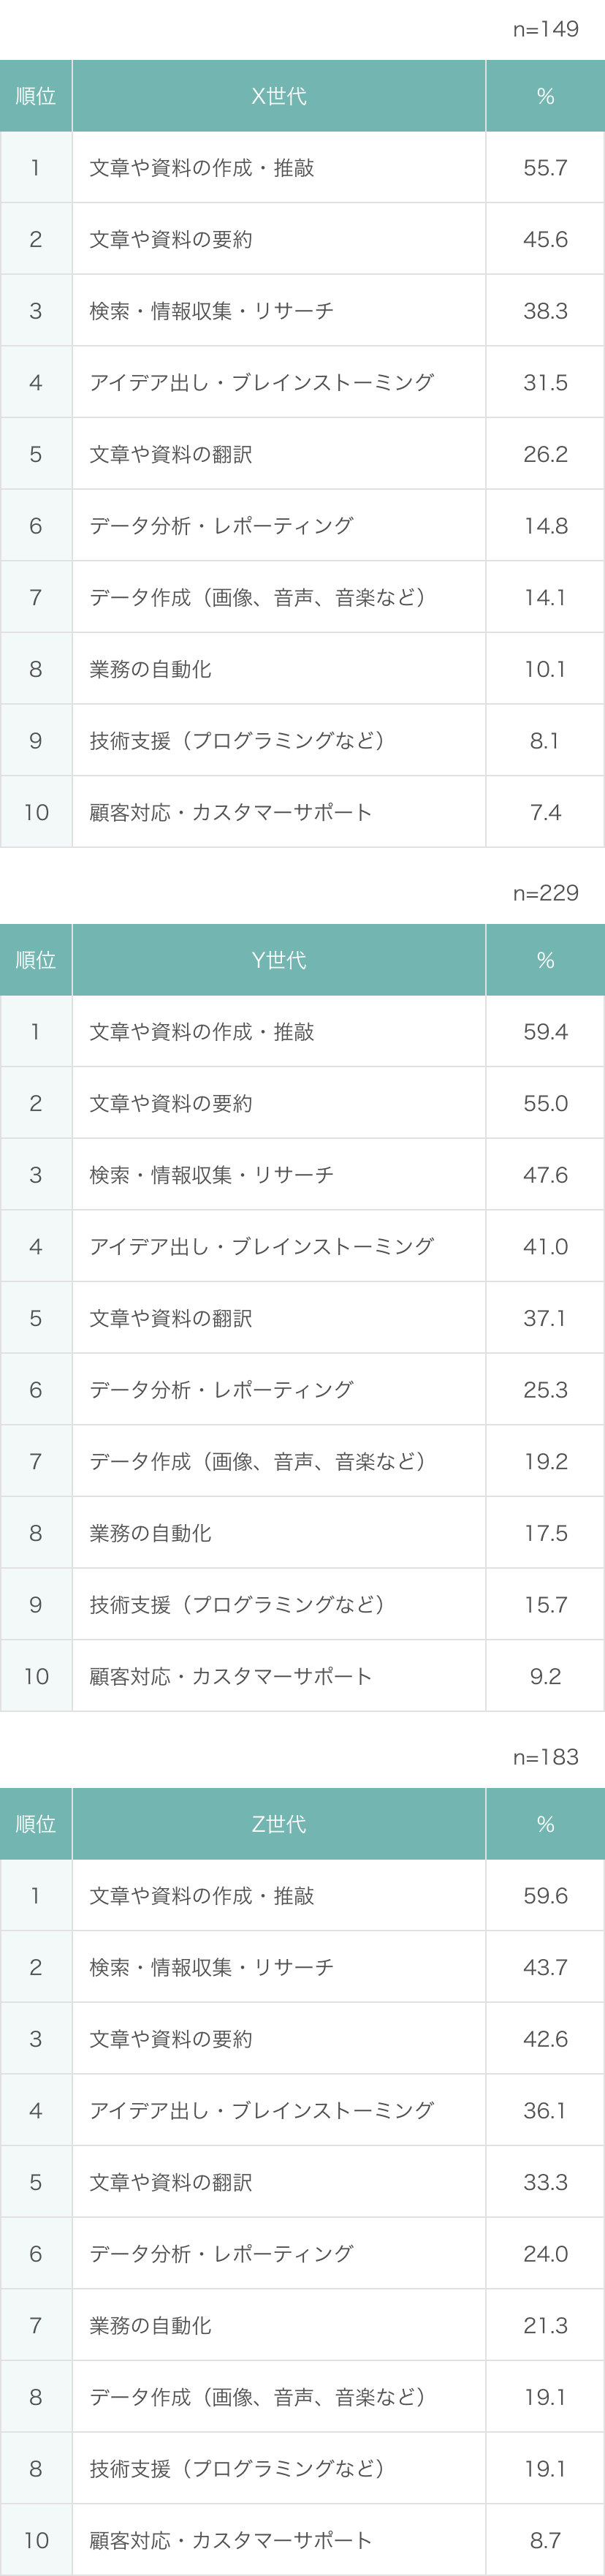605x2576 pixels.
Task: Select 顧客対応・カスタマーサポート in X世代 table
Action: 230,812
